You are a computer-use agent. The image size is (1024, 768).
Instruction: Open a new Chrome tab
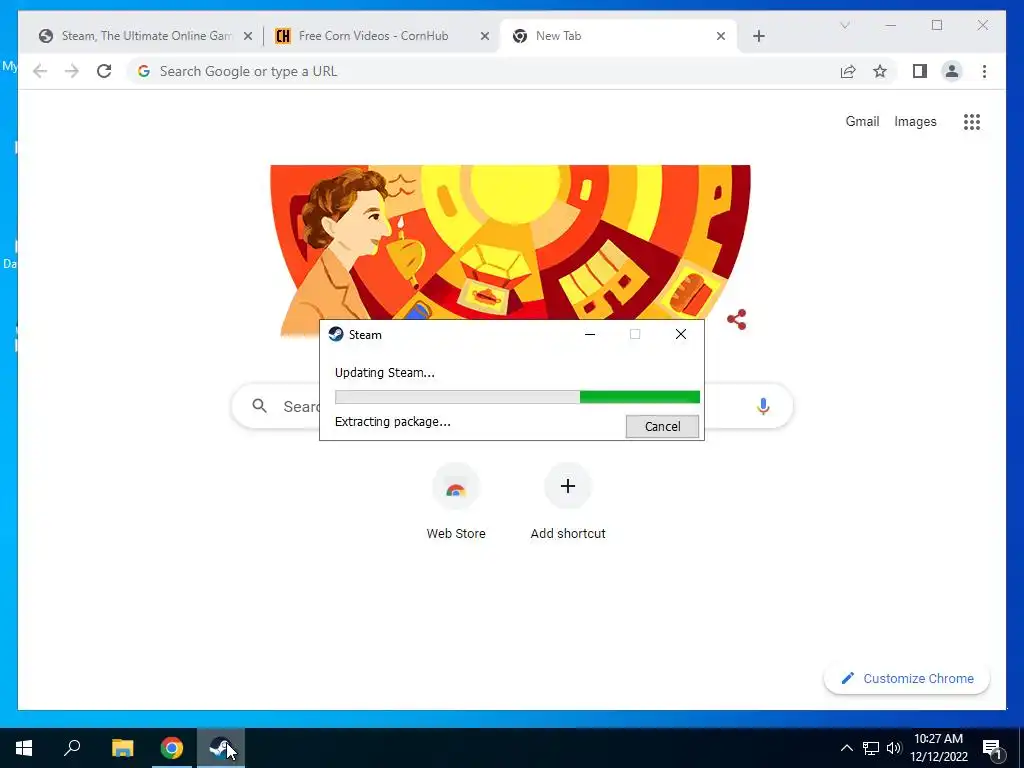[758, 36]
